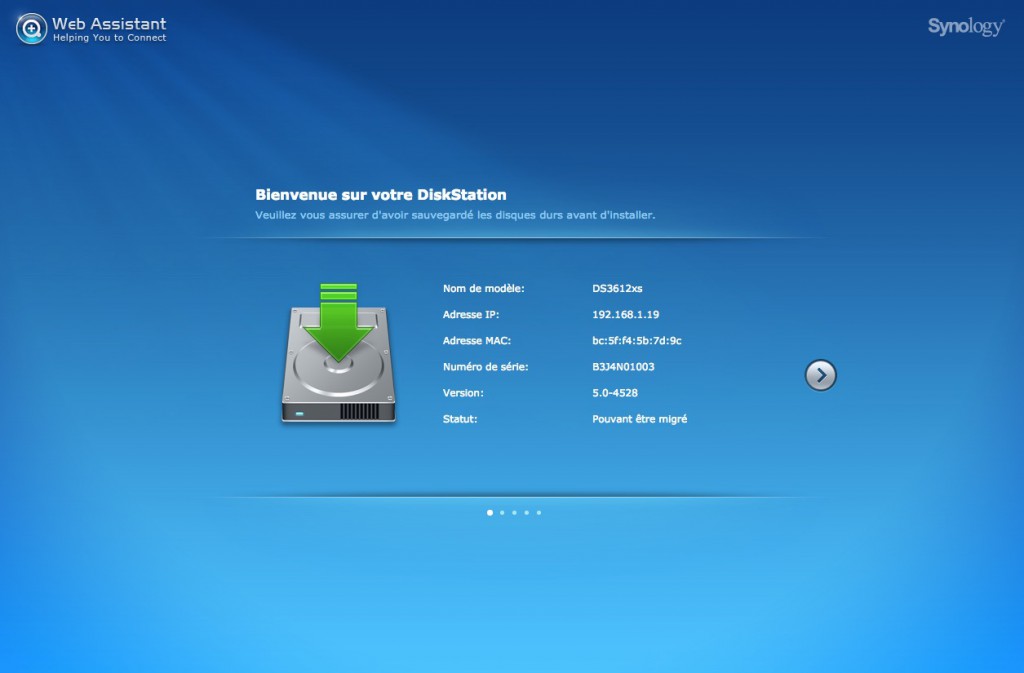
Task: Click the 'Version:' label
Action: [463, 393]
